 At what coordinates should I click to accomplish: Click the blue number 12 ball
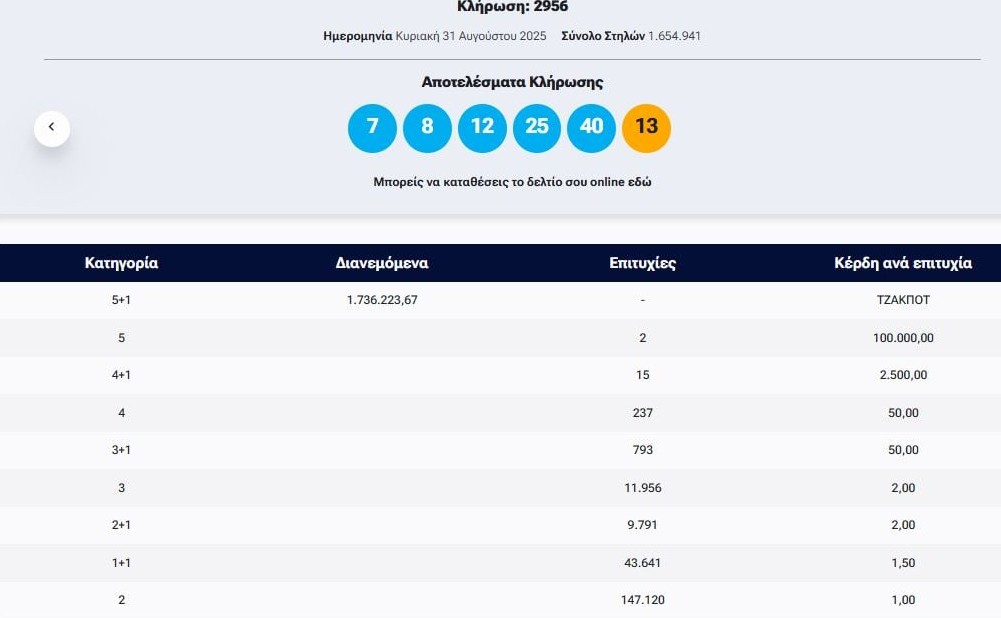point(482,128)
